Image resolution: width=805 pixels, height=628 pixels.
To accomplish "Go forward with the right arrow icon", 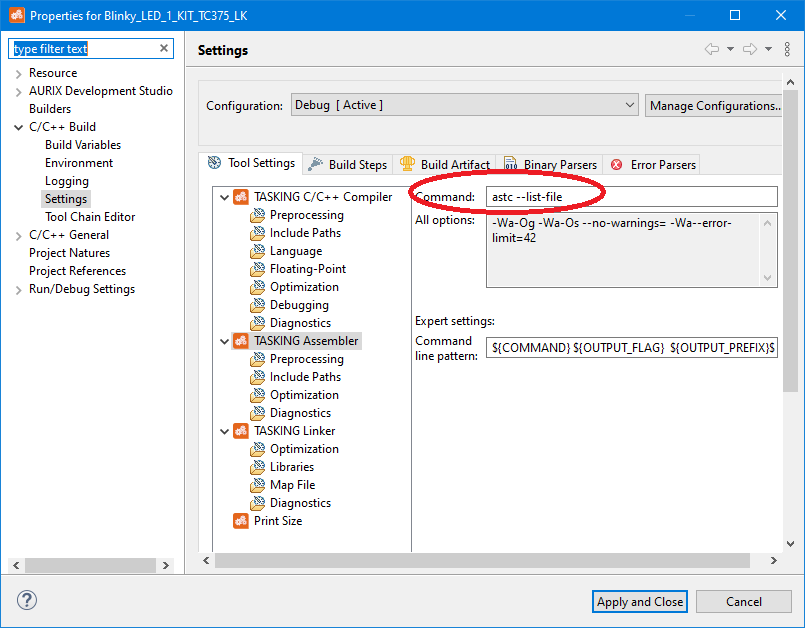I will [x=750, y=49].
